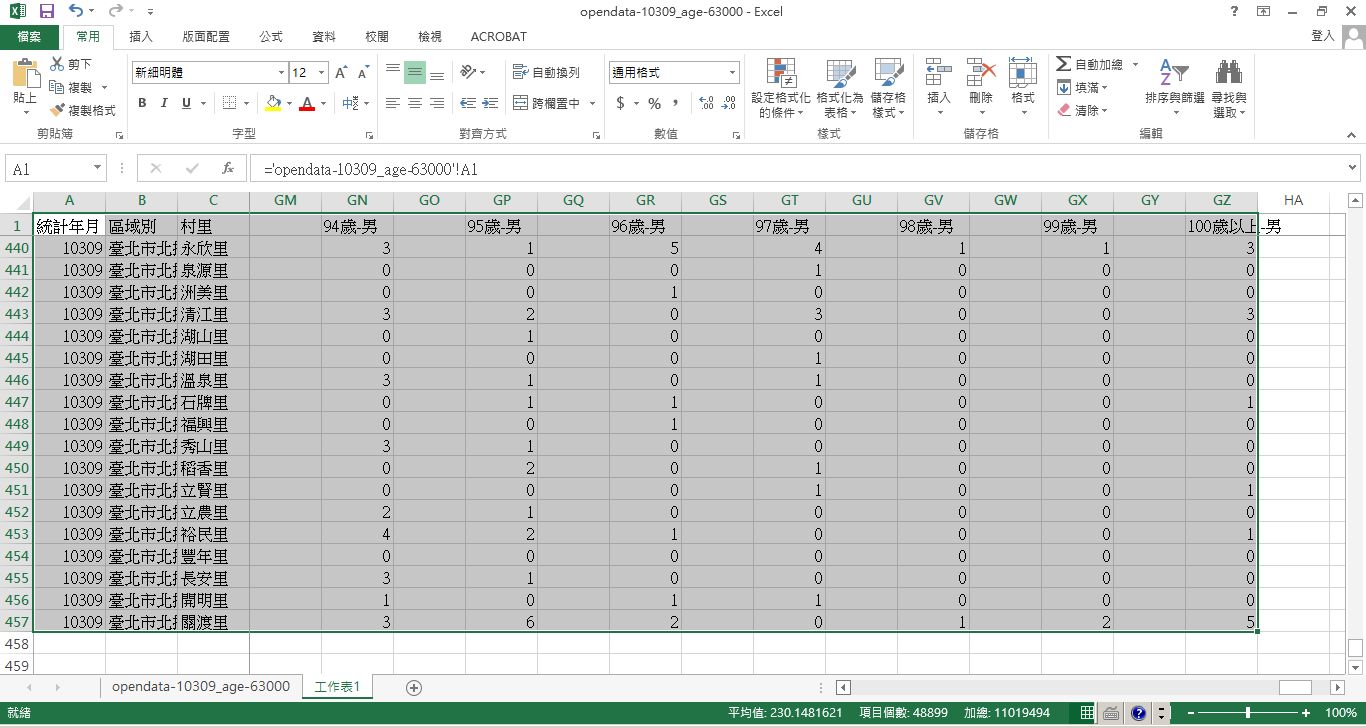Screen dimensions: 1366x728
Task: Click inside the formula bar text field
Action: coord(800,169)
